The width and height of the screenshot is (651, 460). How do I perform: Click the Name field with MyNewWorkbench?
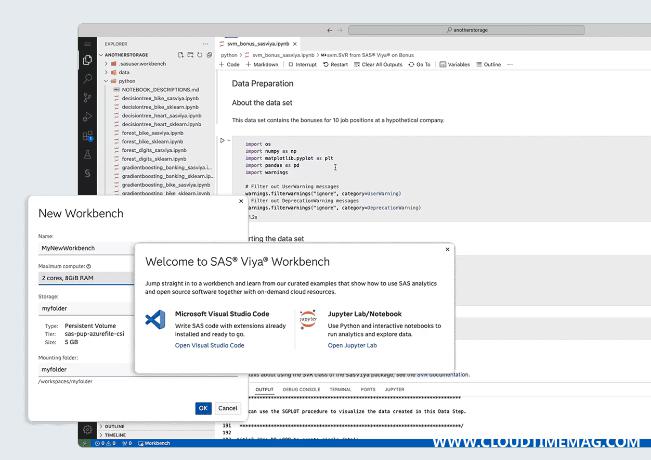point(86,248)
